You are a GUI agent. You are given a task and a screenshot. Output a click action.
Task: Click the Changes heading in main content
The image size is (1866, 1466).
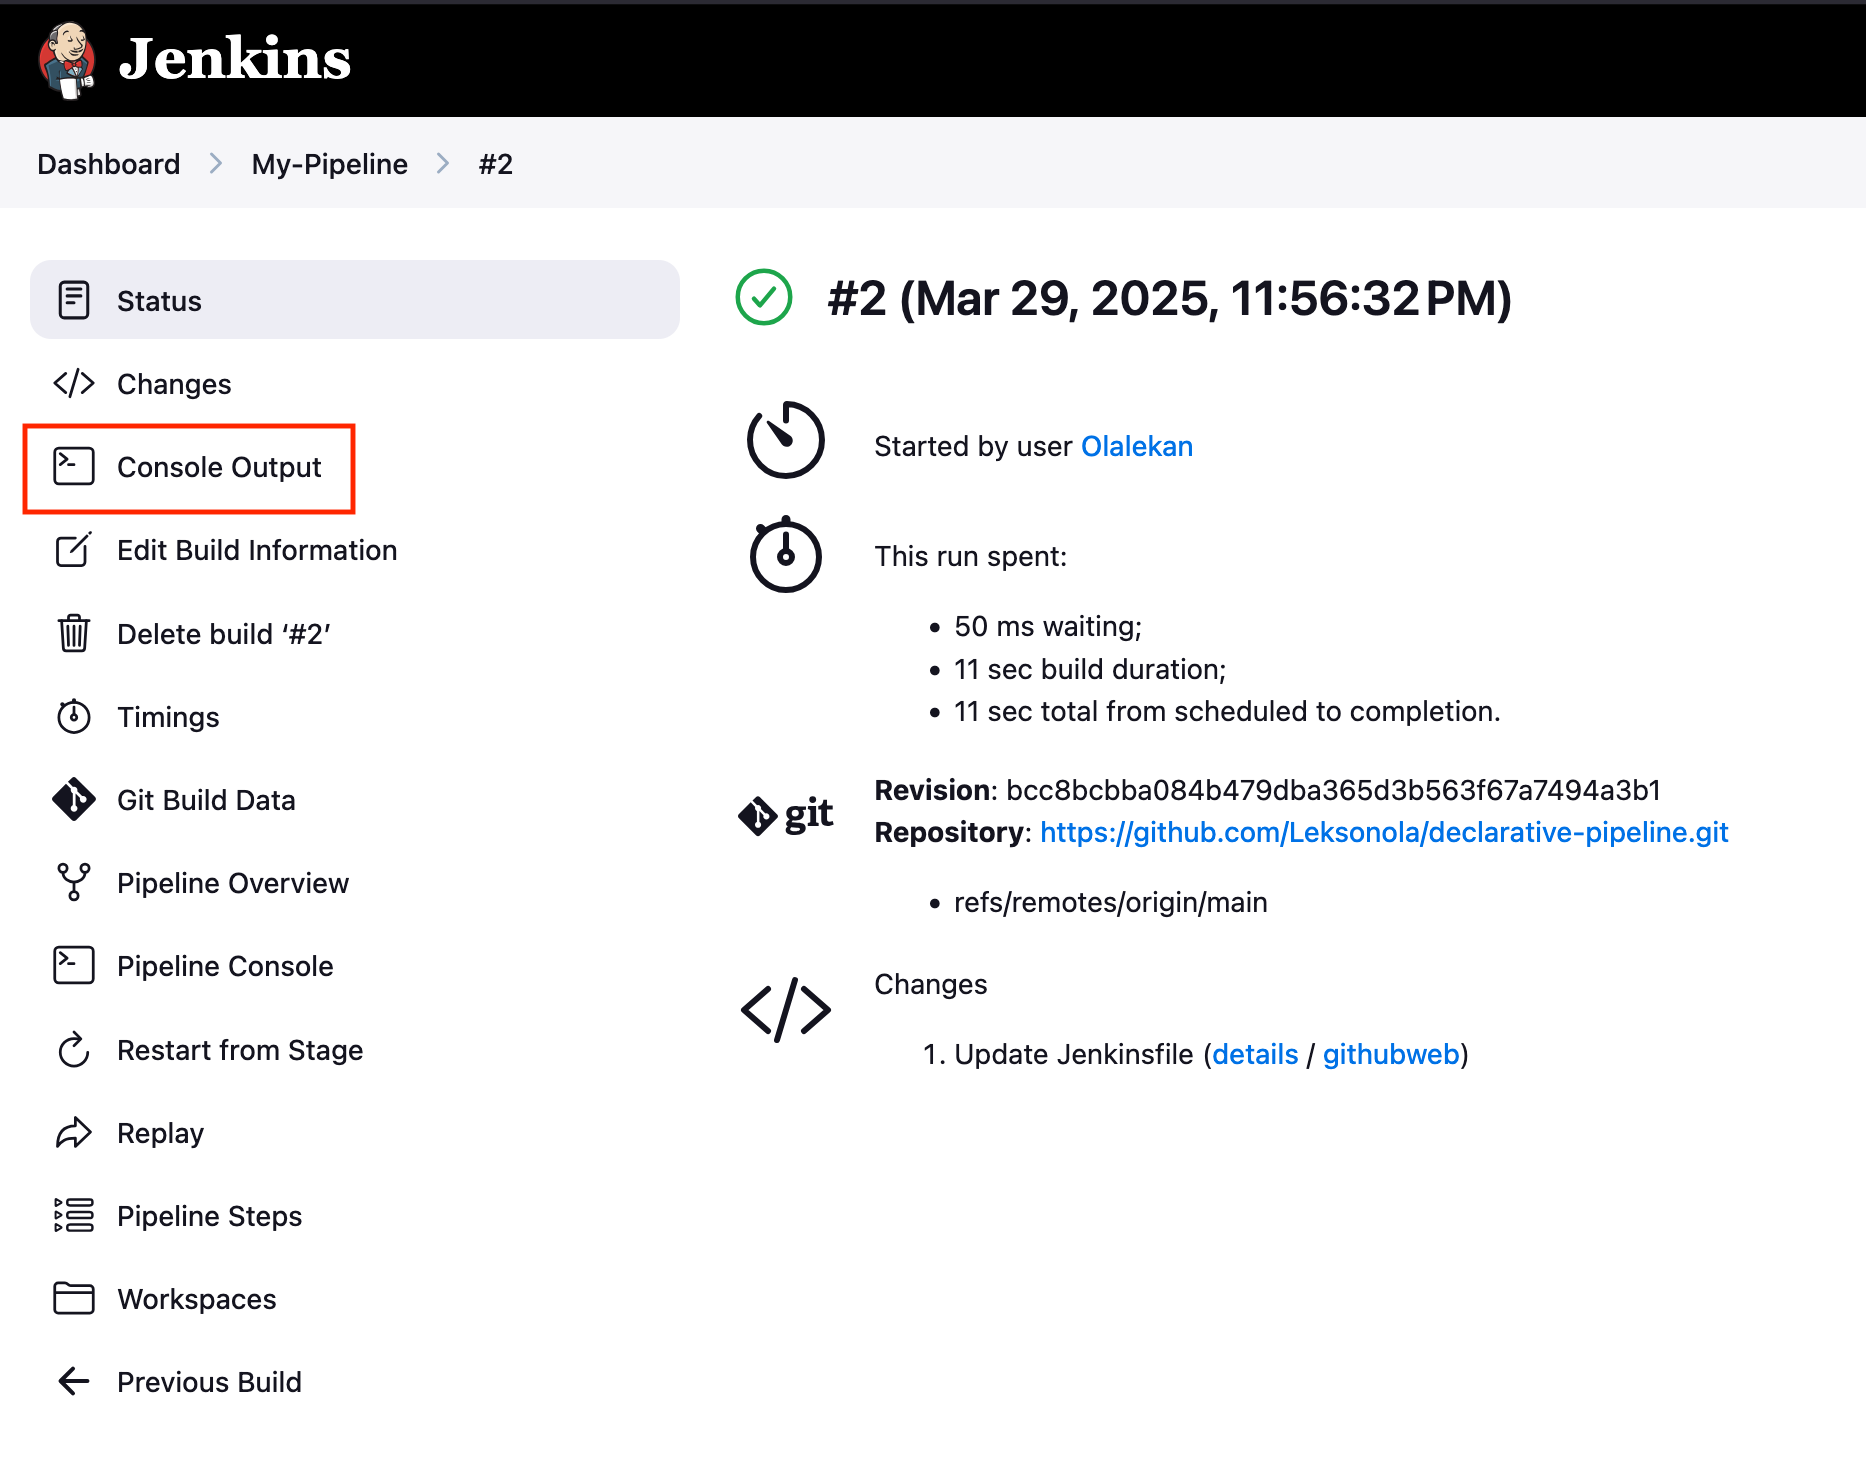click(931, 983)
